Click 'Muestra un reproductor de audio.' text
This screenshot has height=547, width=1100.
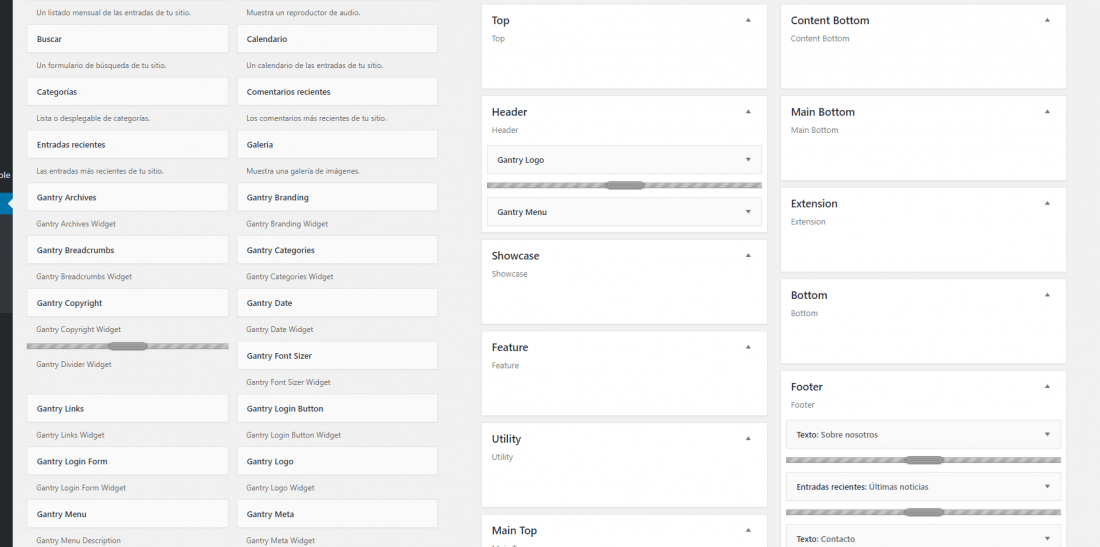[x=304, y=13]
